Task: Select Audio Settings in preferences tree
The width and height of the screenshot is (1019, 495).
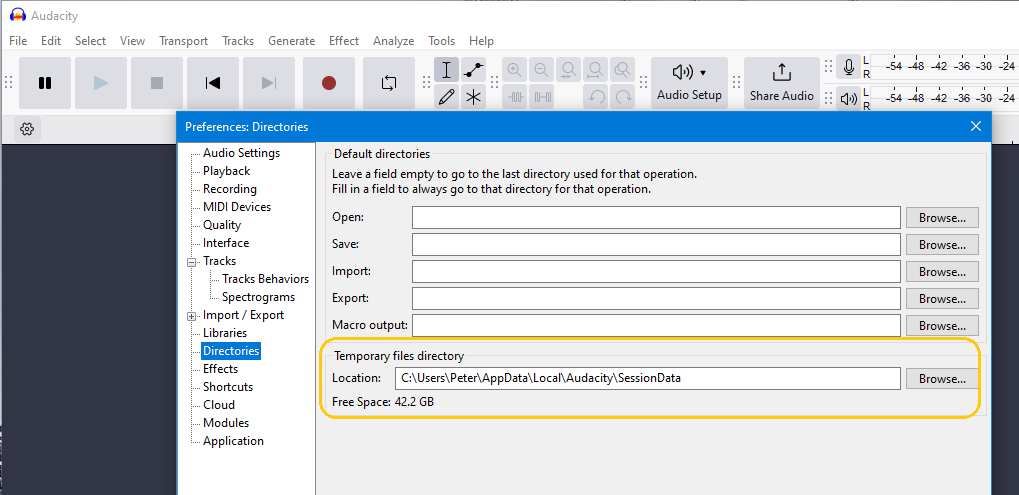Action: pyautogui.click(x=241, y=153)
